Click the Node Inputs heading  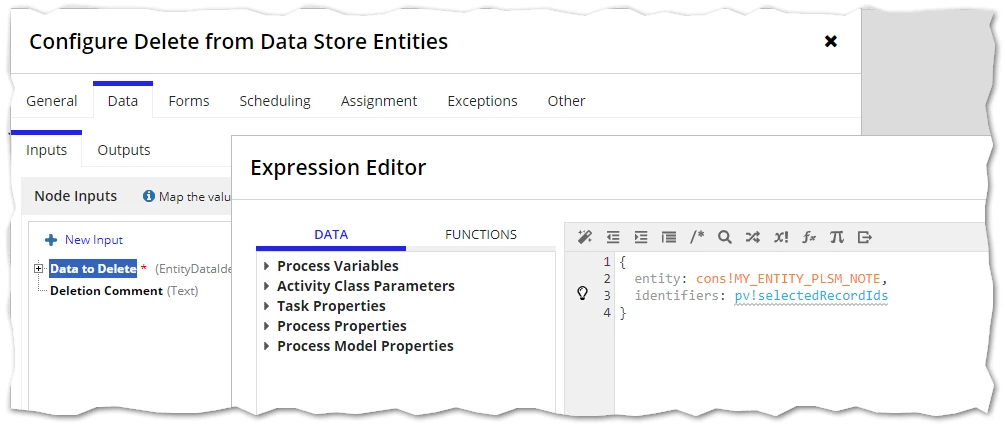pyautogui.click(x=76, y=196)
